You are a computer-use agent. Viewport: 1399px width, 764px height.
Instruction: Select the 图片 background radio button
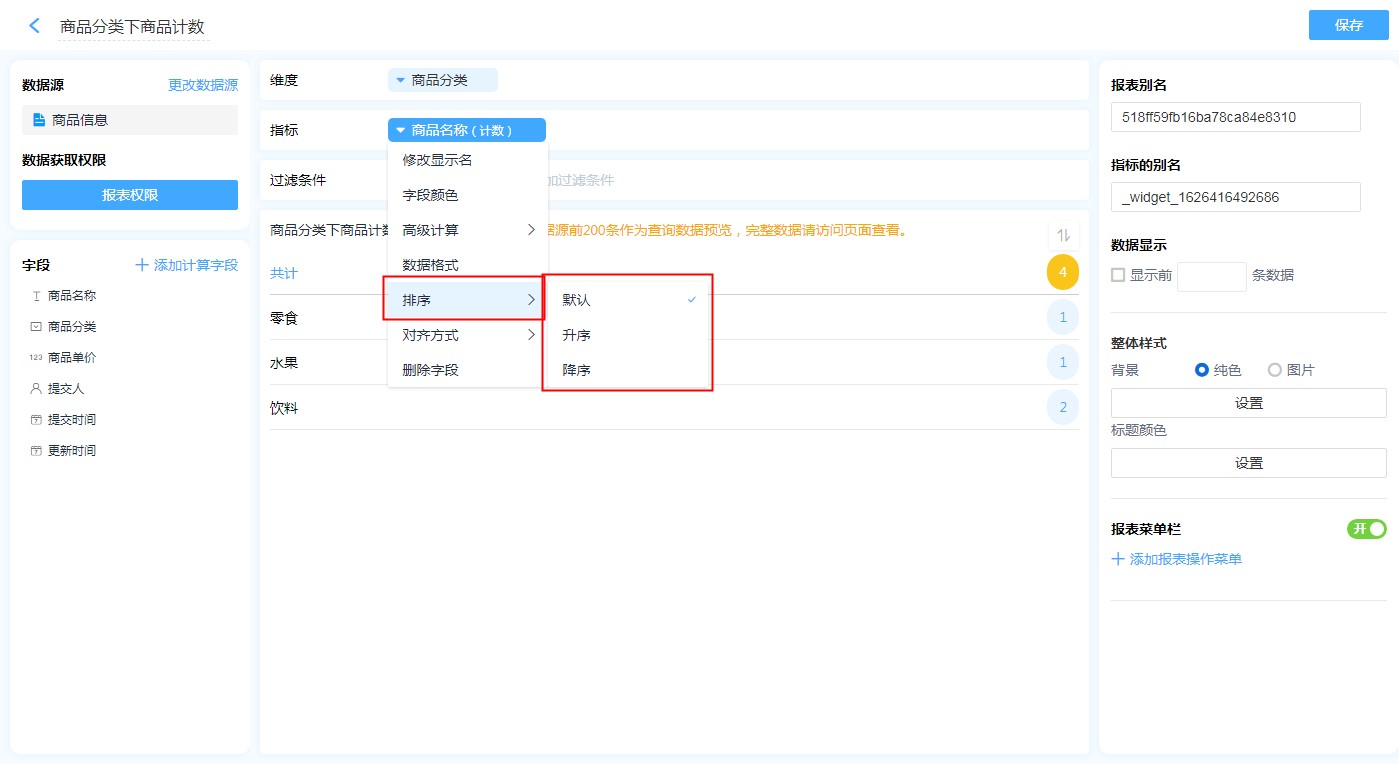[x=1274, y=370]
